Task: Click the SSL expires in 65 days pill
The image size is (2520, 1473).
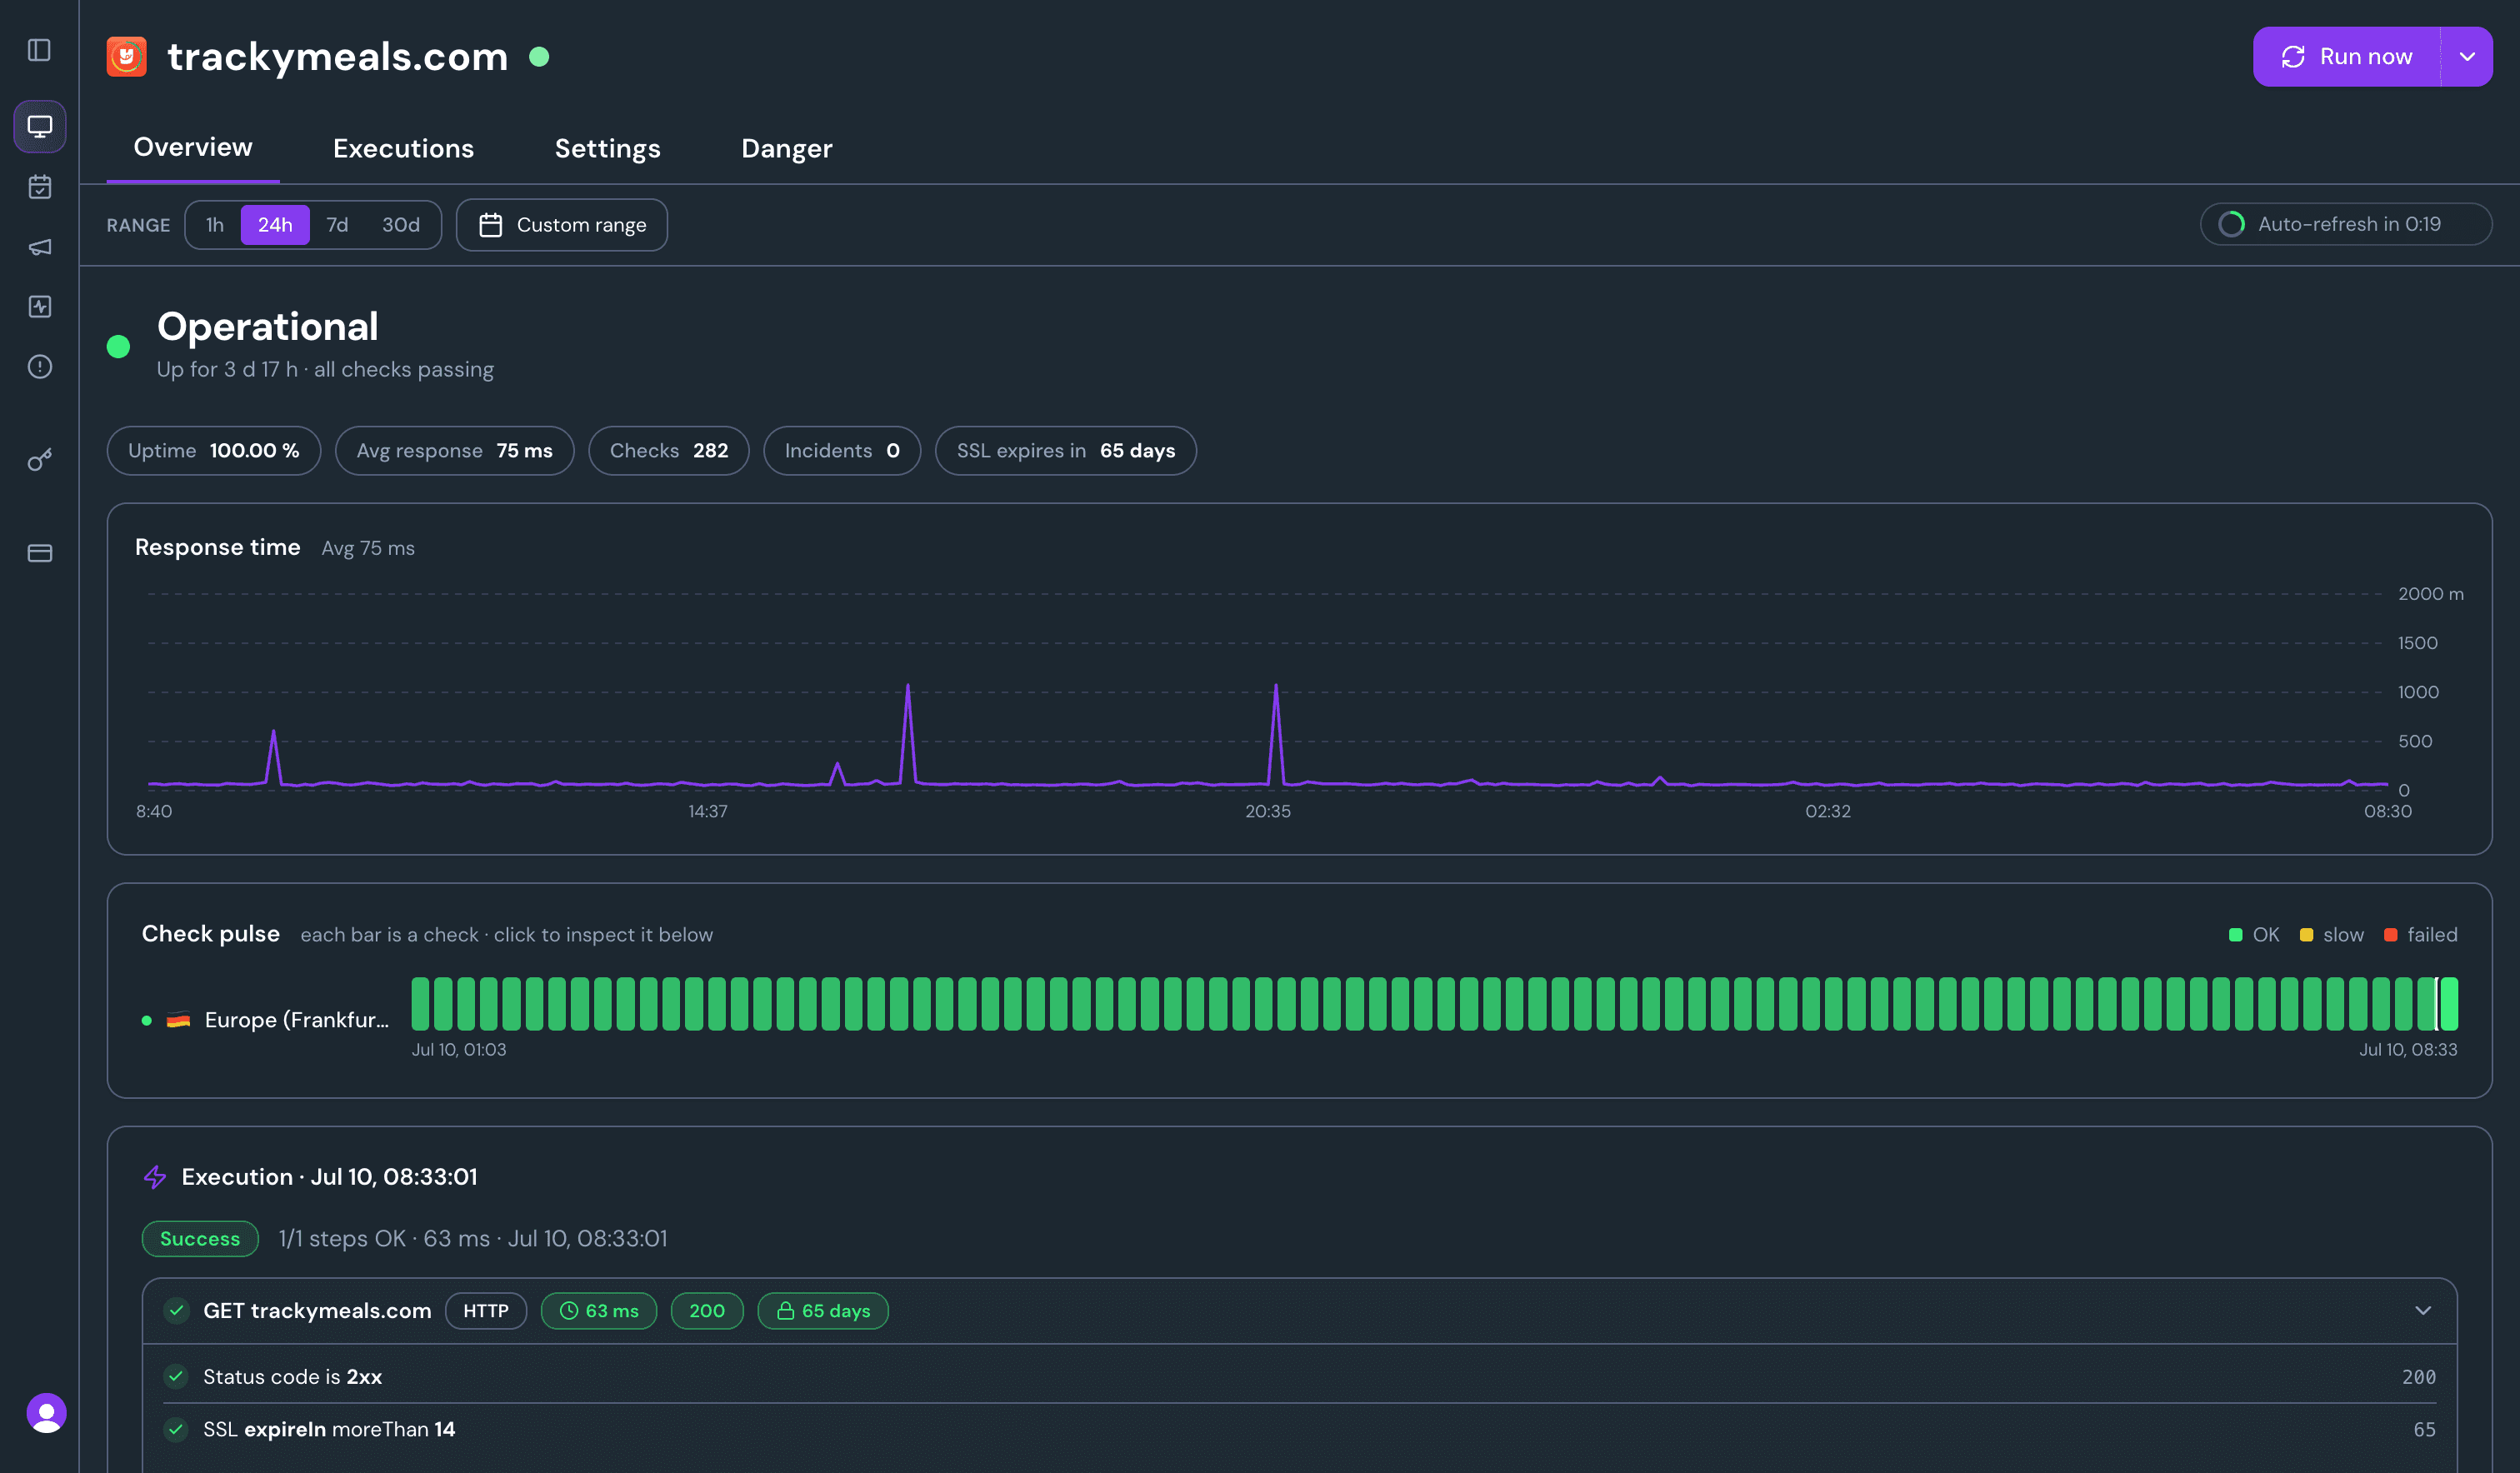Action: [1066, 451]
